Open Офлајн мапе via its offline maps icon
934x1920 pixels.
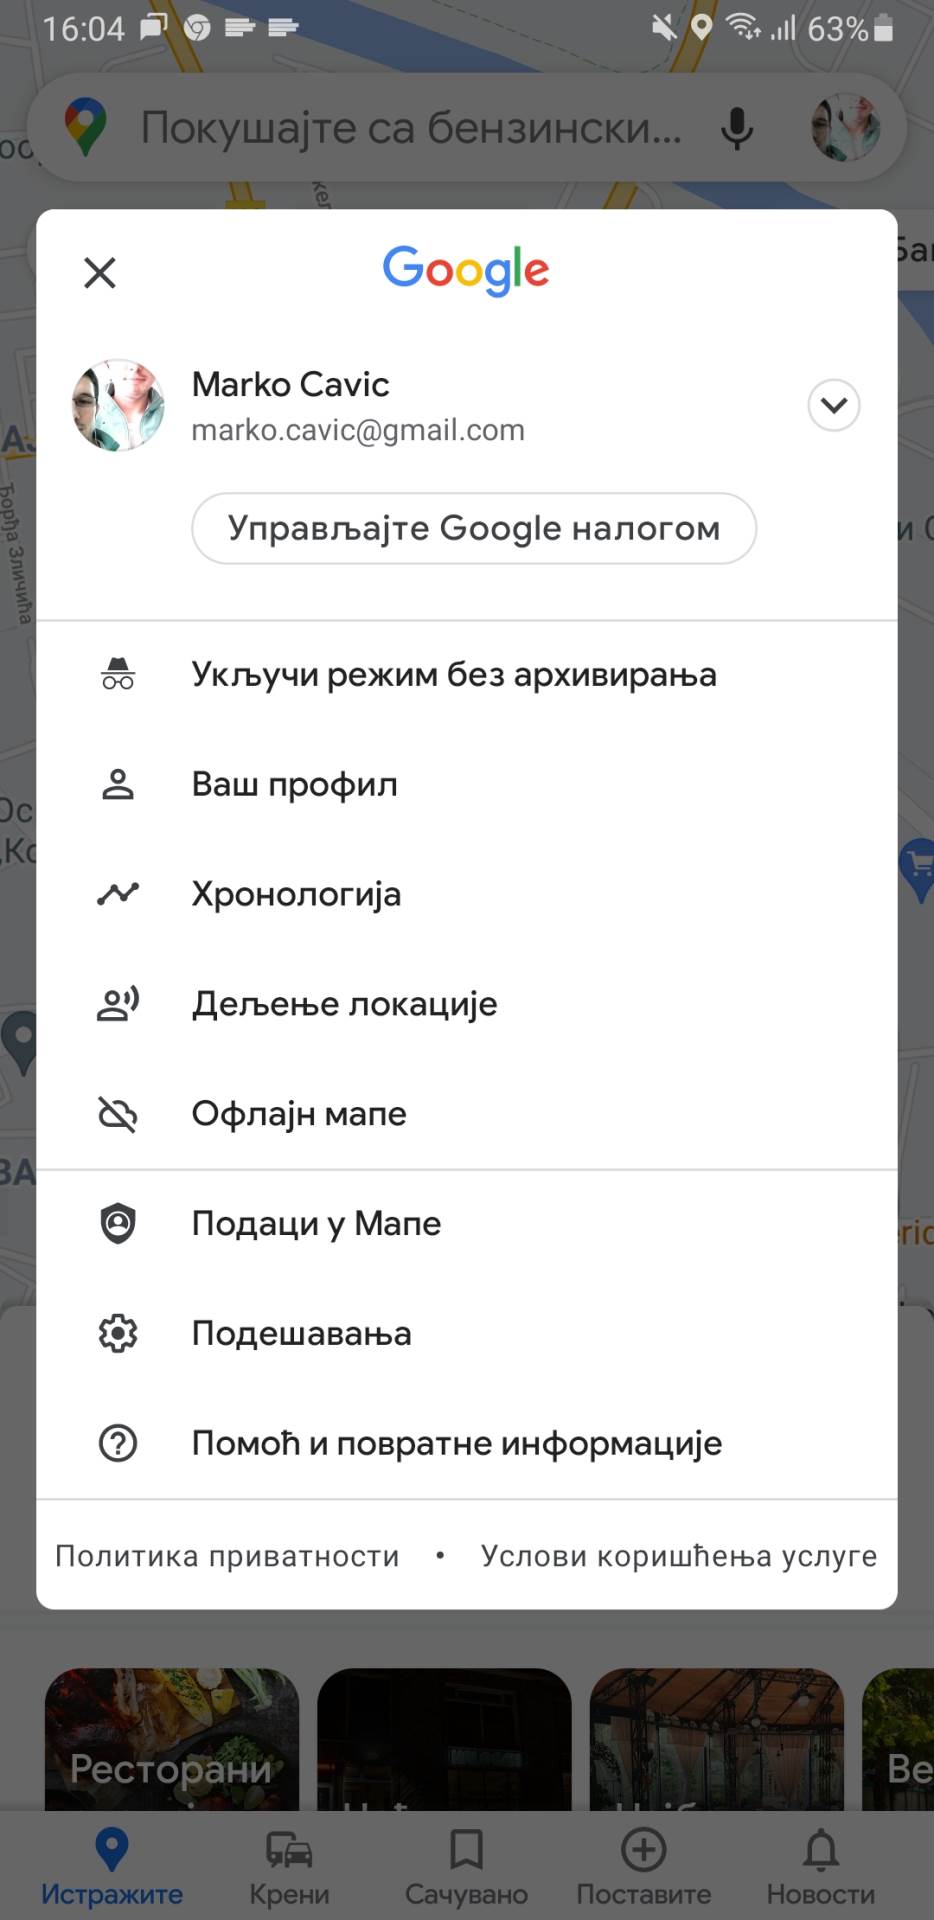[118, 1113]
